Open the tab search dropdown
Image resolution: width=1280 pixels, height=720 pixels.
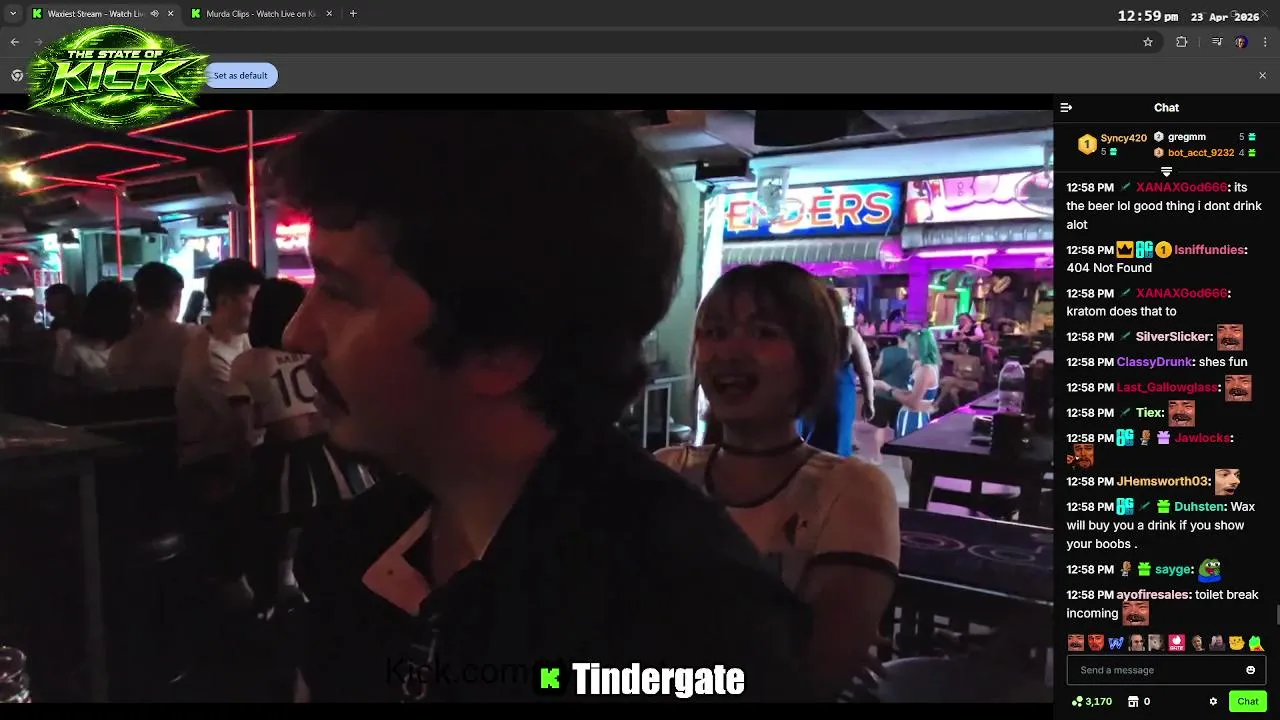point(13,14)
